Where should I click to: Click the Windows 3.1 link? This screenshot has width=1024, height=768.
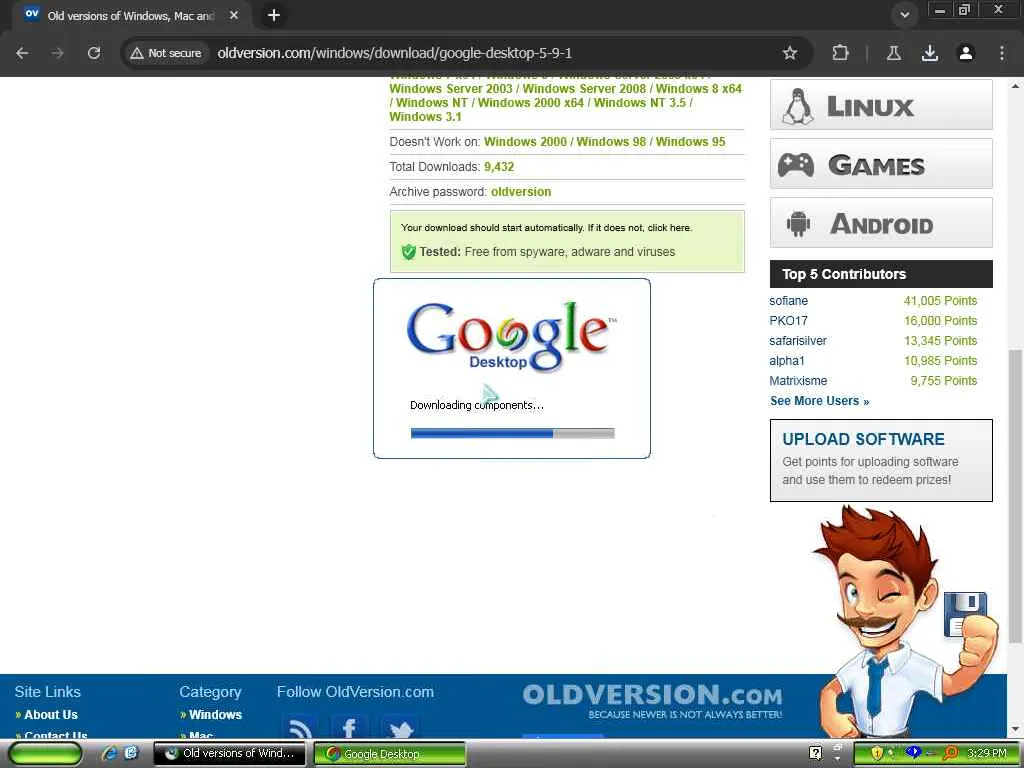tap(425, 117)
